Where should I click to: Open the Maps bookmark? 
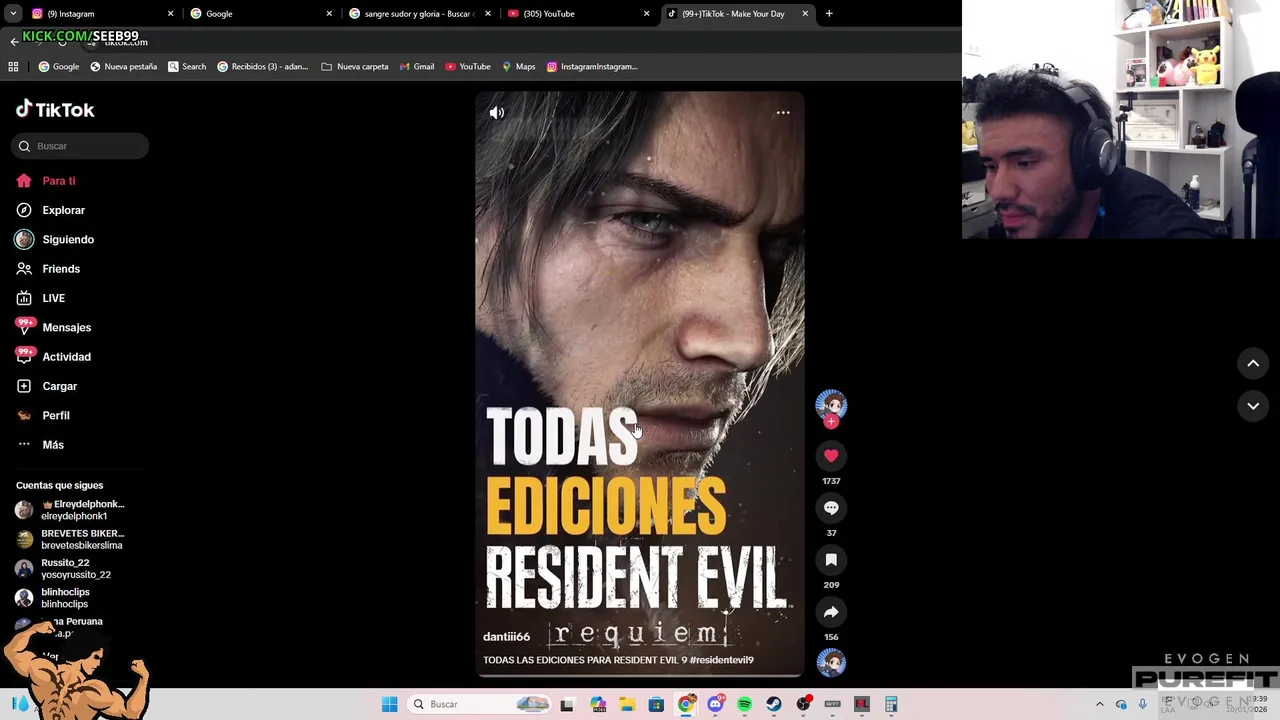coord(519,67)
